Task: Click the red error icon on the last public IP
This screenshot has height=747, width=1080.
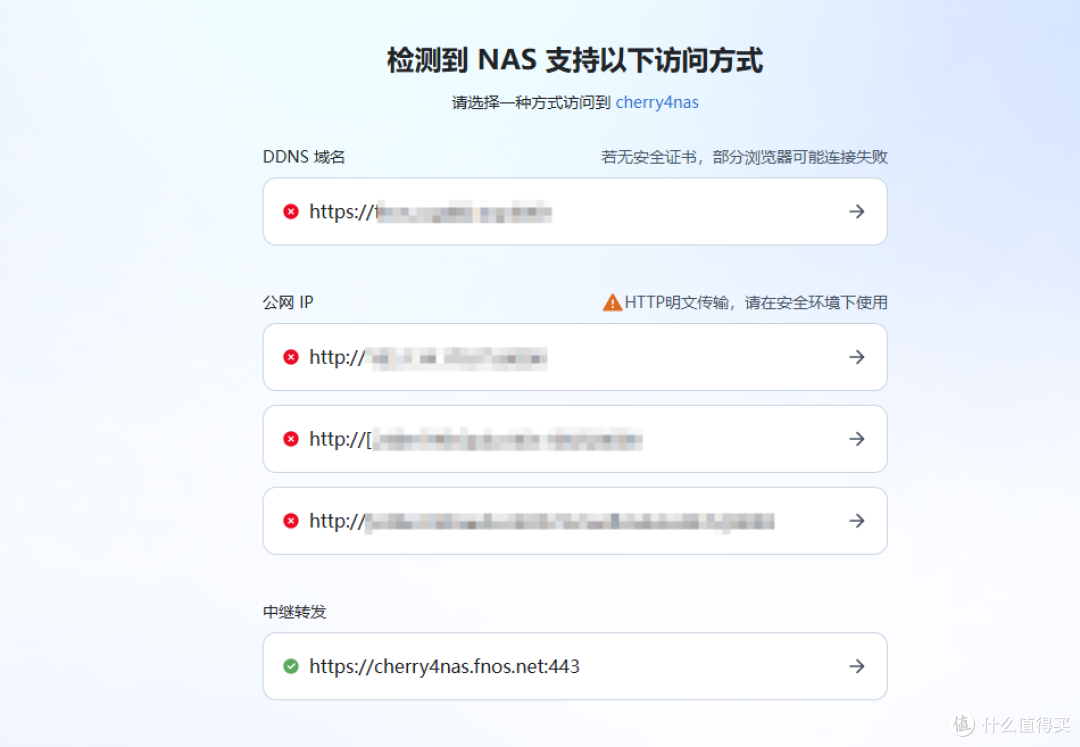Action: (x=289, y=520)
